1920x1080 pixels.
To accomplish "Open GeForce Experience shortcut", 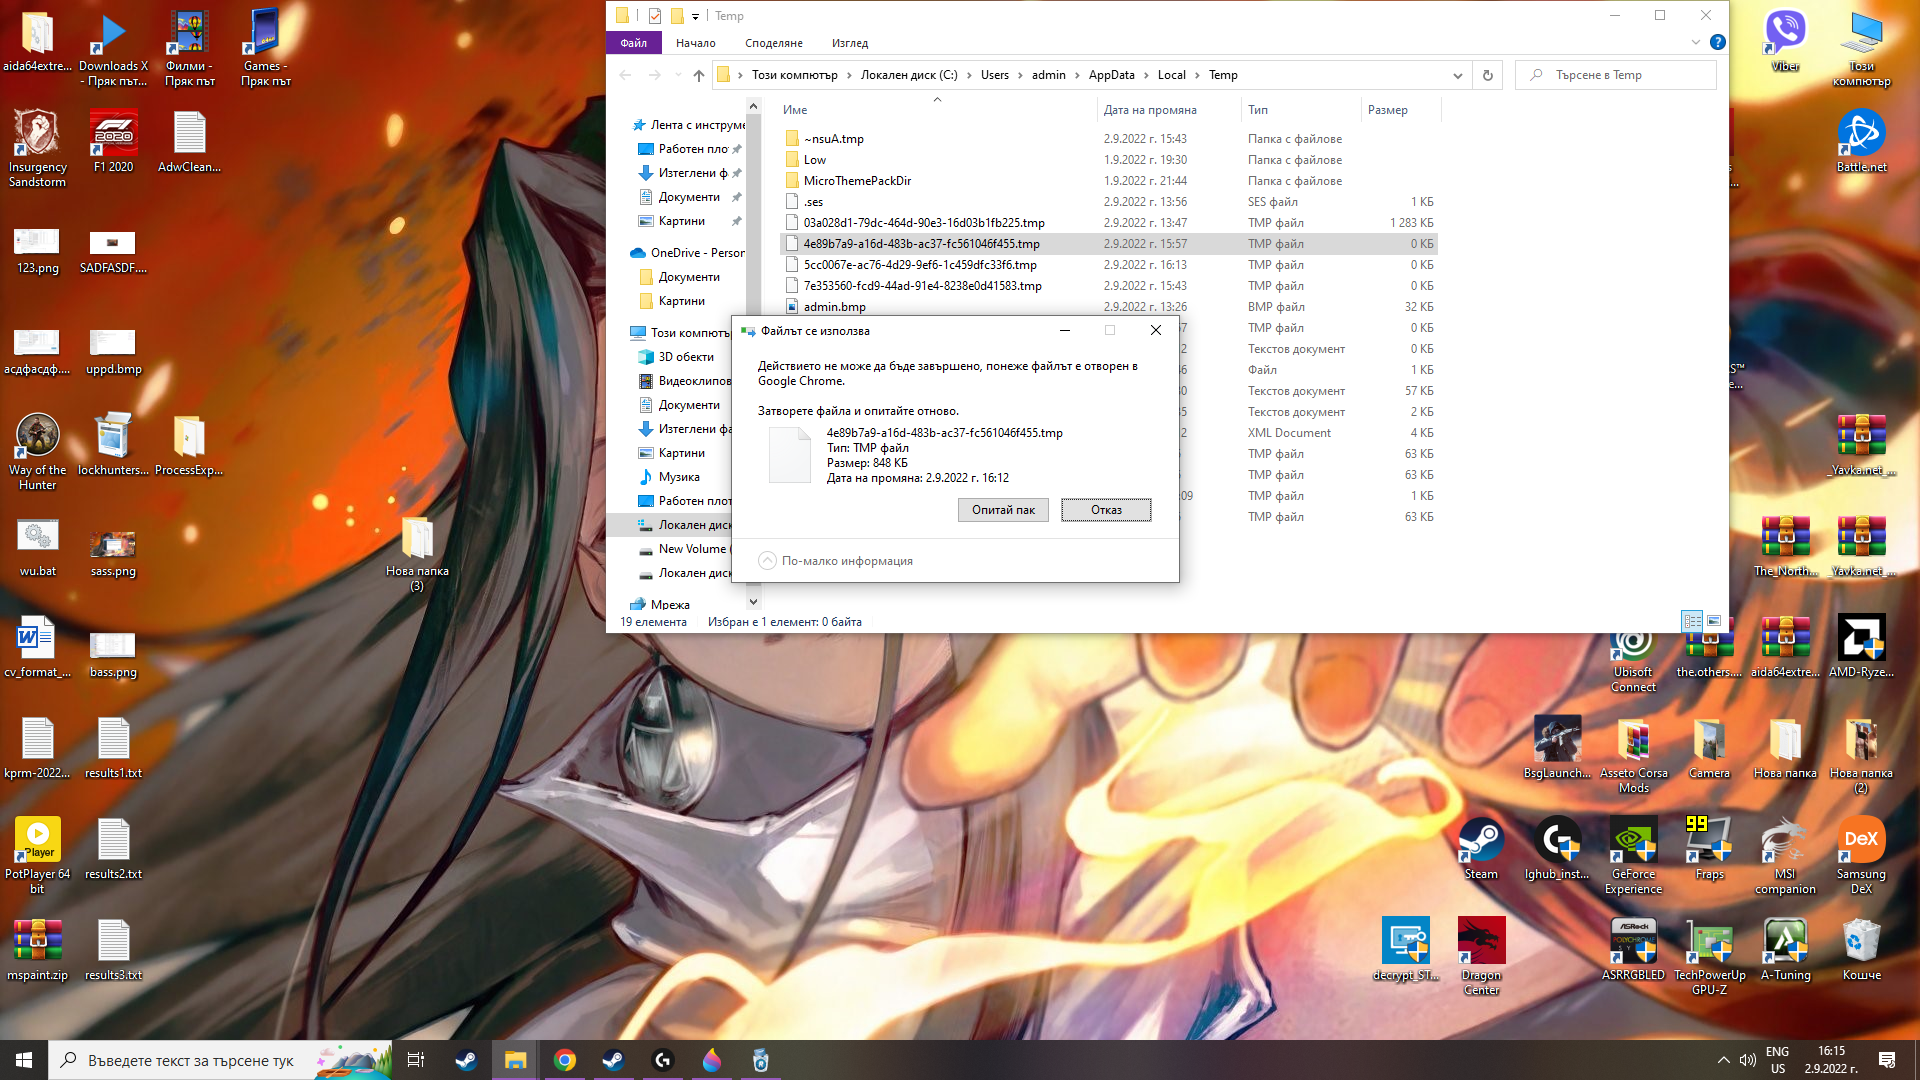I will pyautogui.click(x=1633, y=856).
